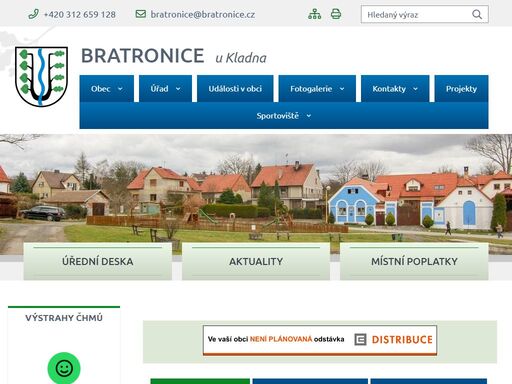Click the ČEZ Distribuce logo banner
512x384 pixels.
[x=320, y=340]
